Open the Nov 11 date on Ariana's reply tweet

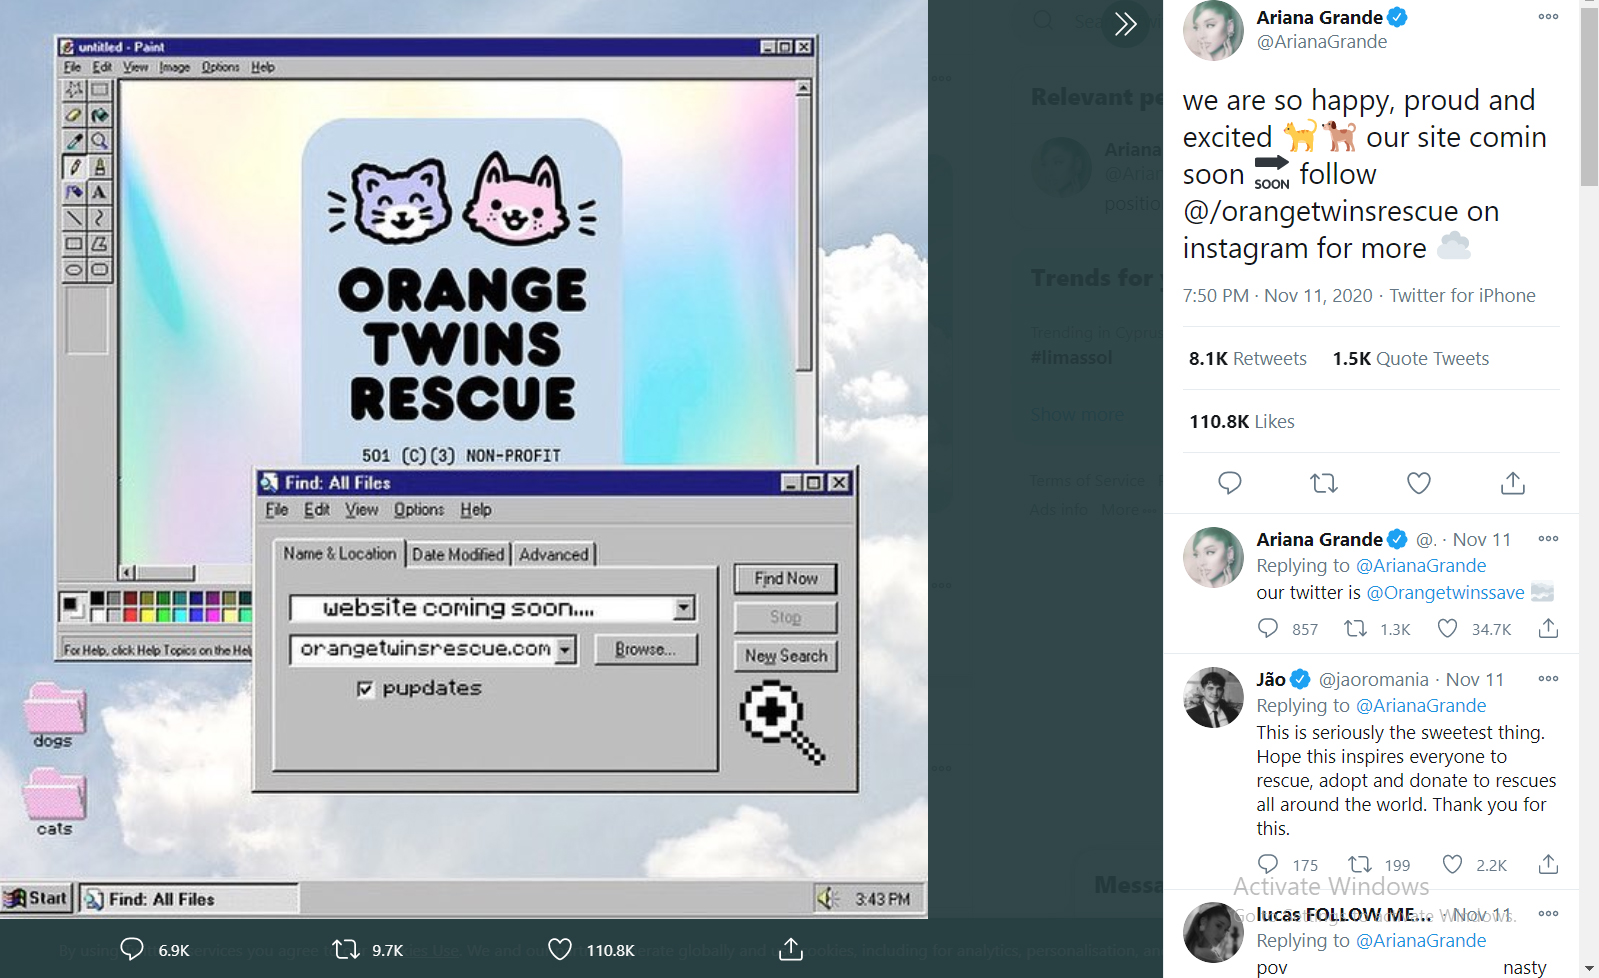[x=1482, y=540]
